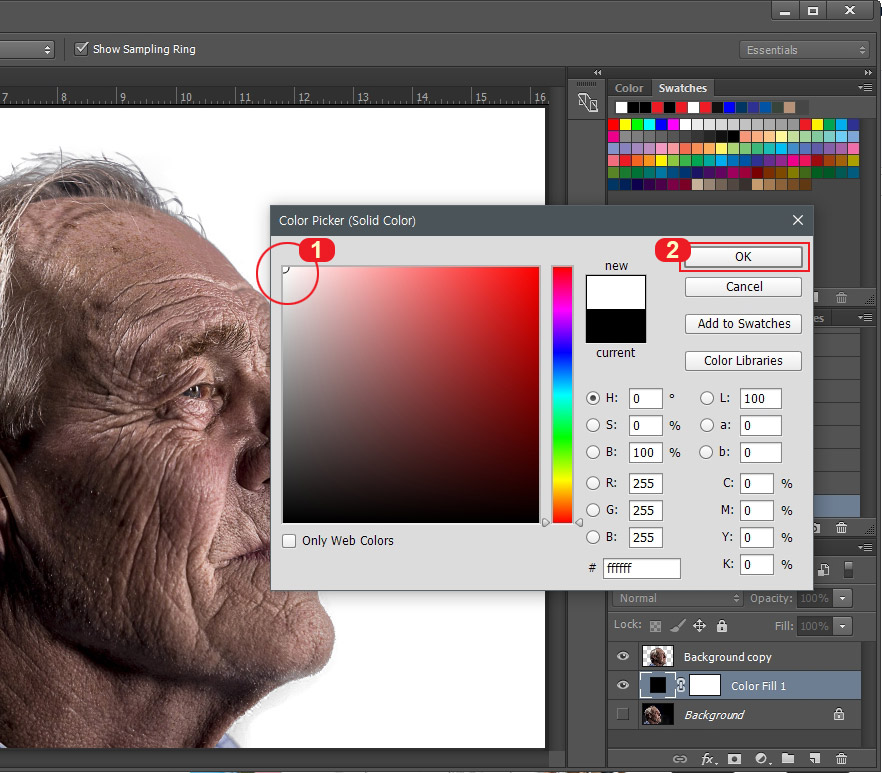Select the Background copy layer thumbnail
This screenshot has width=882, height=773.
[657, 656]
